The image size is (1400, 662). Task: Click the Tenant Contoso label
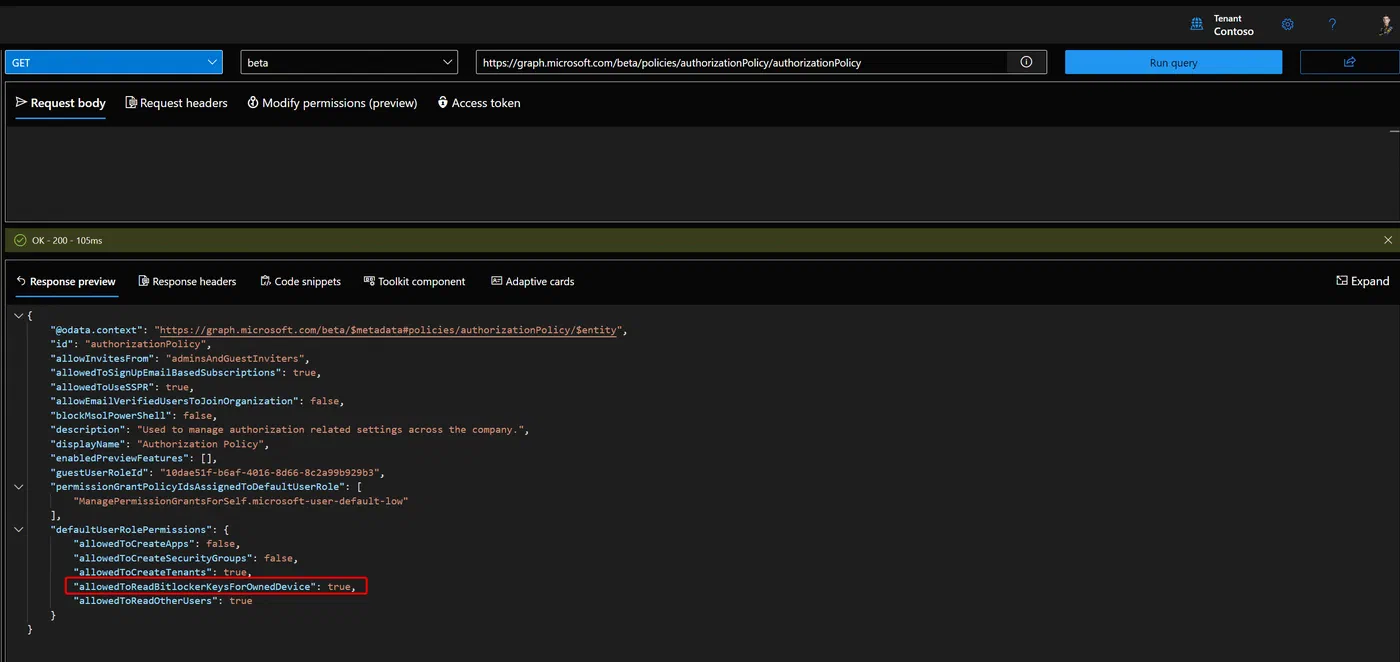tap(1233, 25)
